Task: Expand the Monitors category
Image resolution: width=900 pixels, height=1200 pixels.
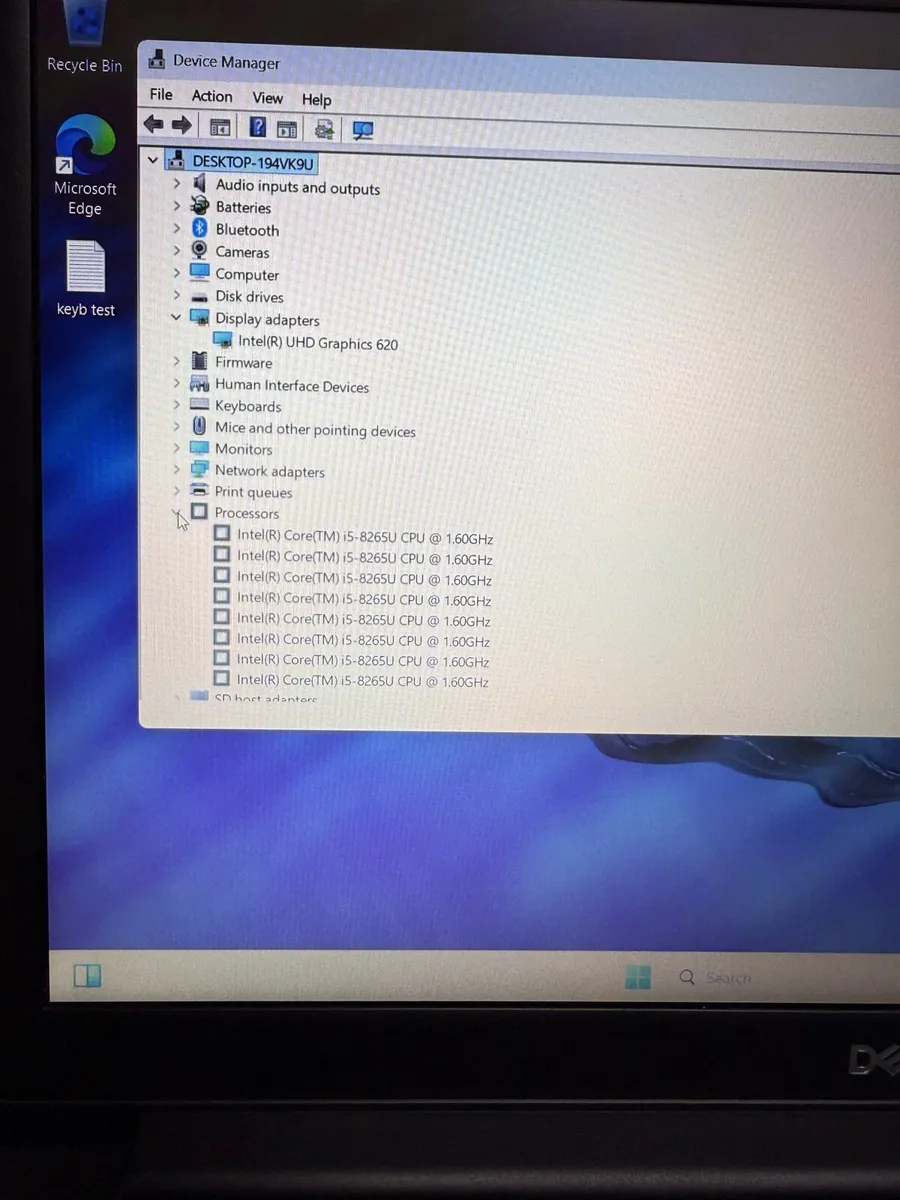Action: click(177, 448)
